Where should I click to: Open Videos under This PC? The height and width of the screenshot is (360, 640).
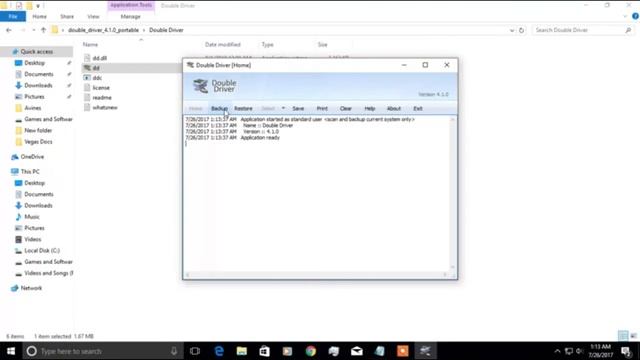33,239
